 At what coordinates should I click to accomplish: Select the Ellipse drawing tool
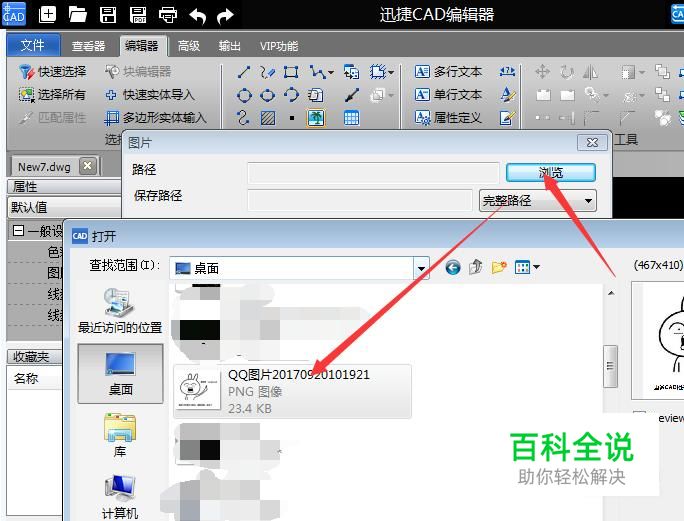tap(267, 95)
